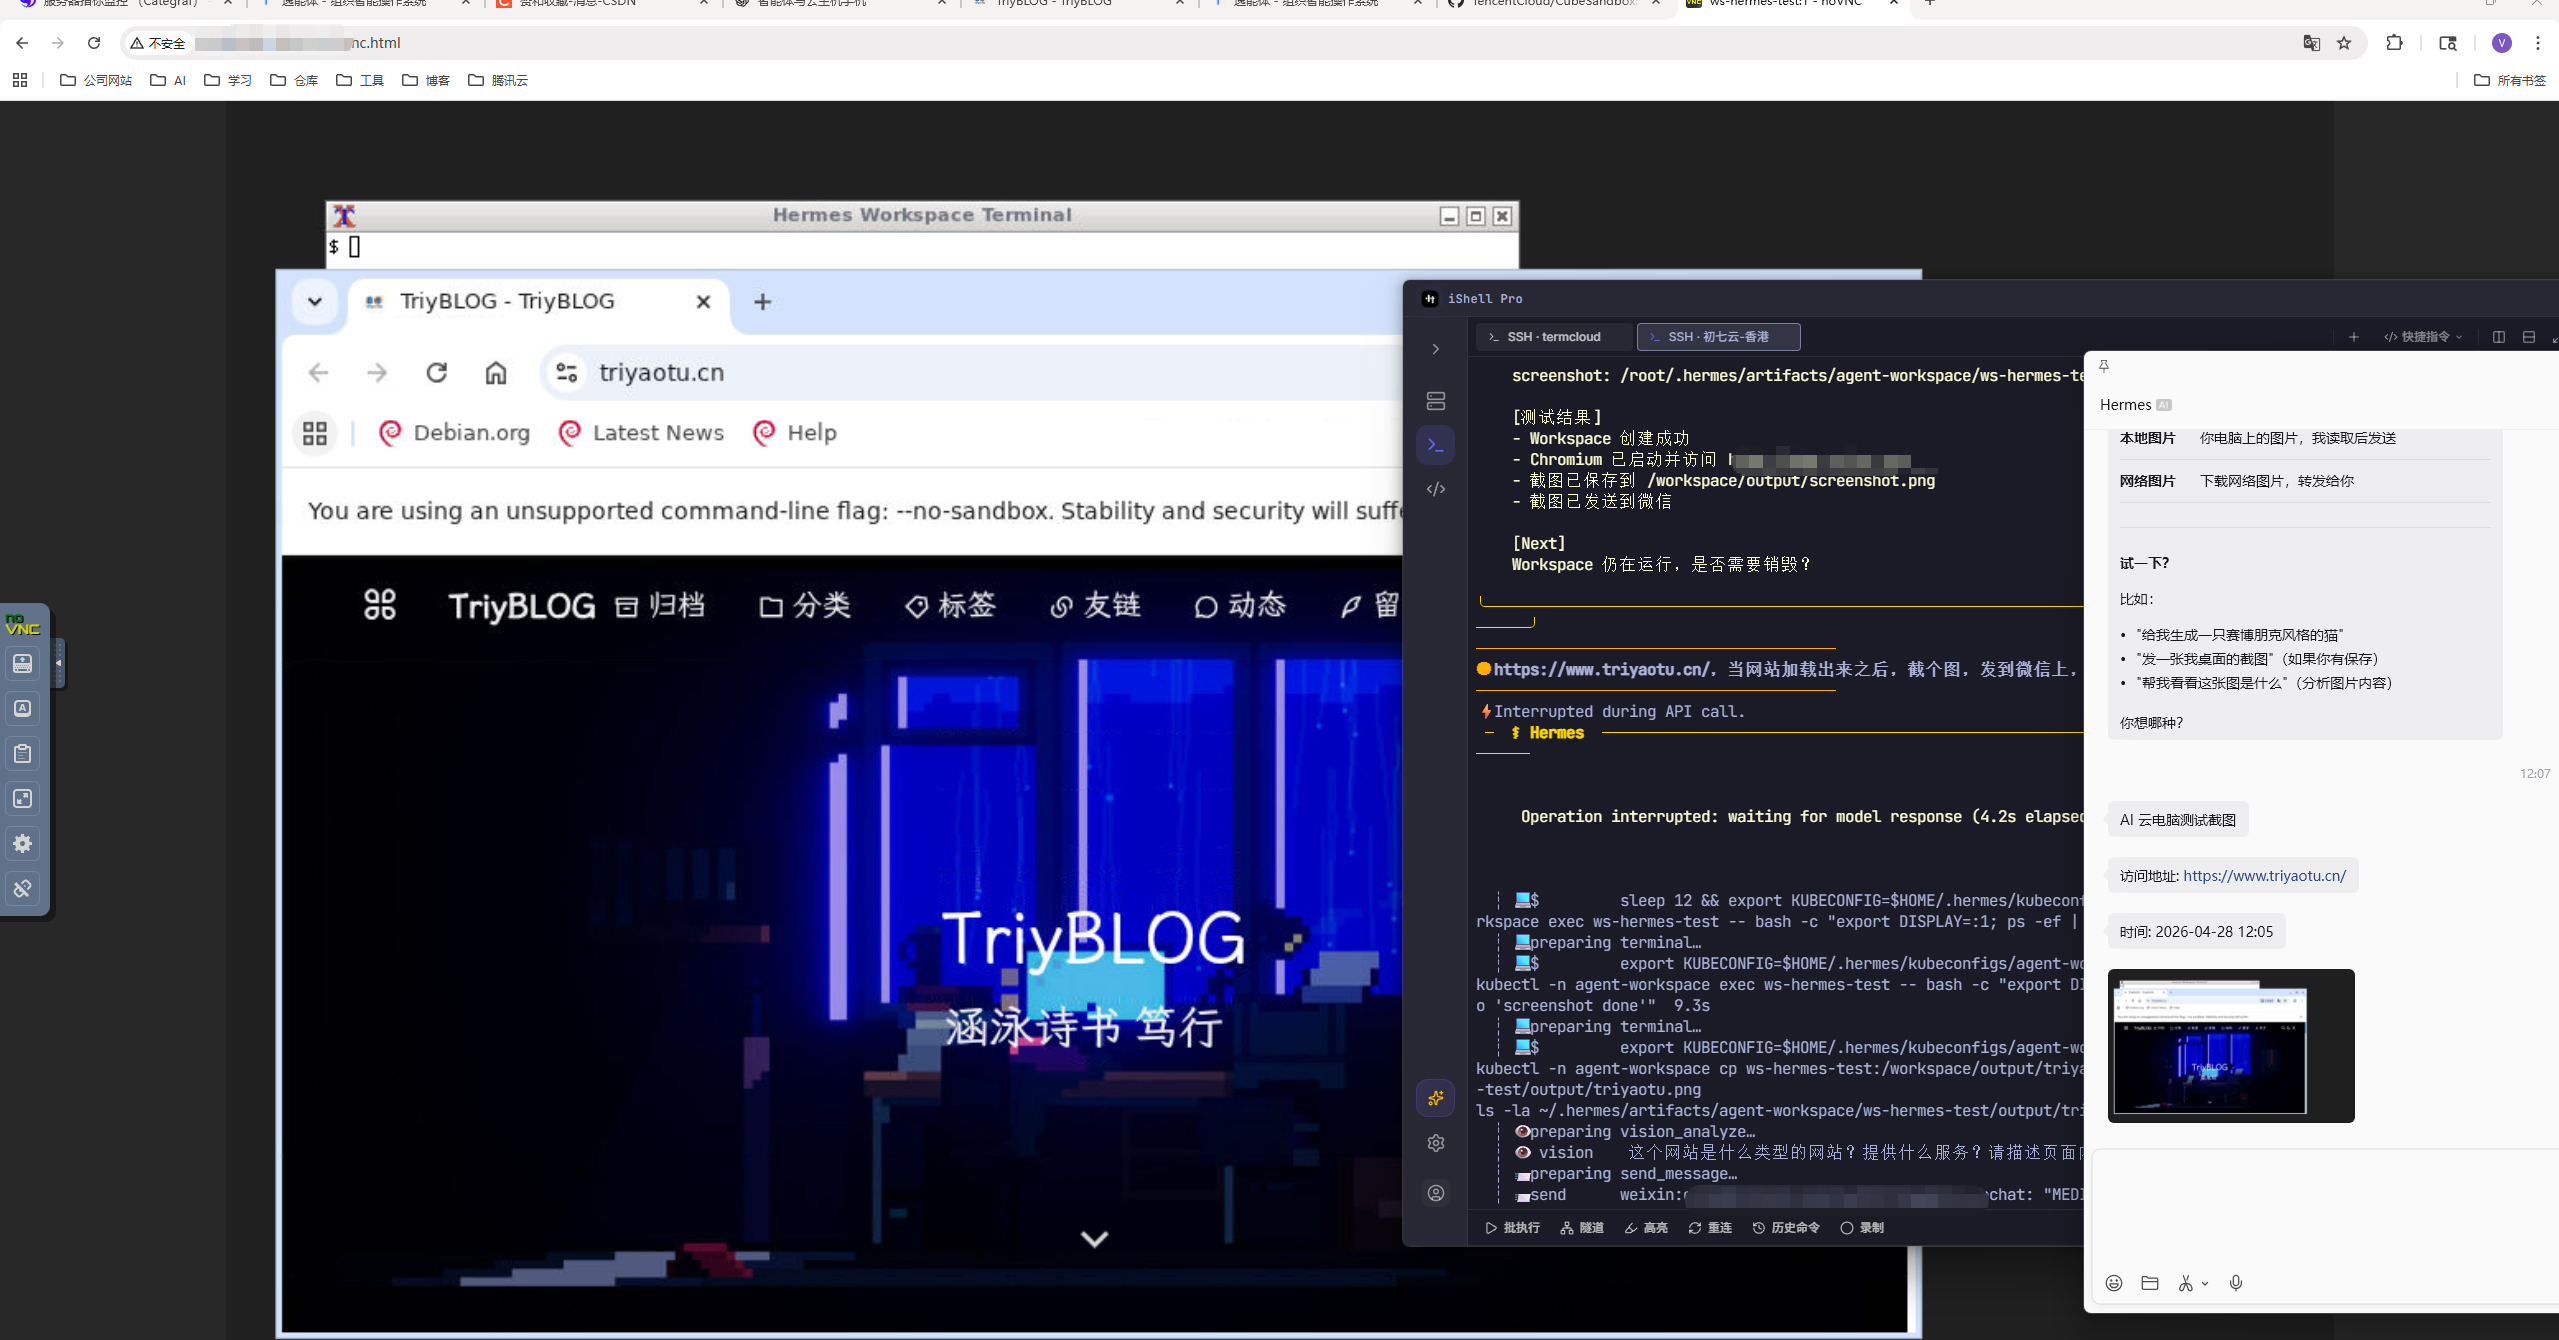Go to home in remote Chromium
The height and width of the screenshot is (1340, 2559).
(495, 373)
